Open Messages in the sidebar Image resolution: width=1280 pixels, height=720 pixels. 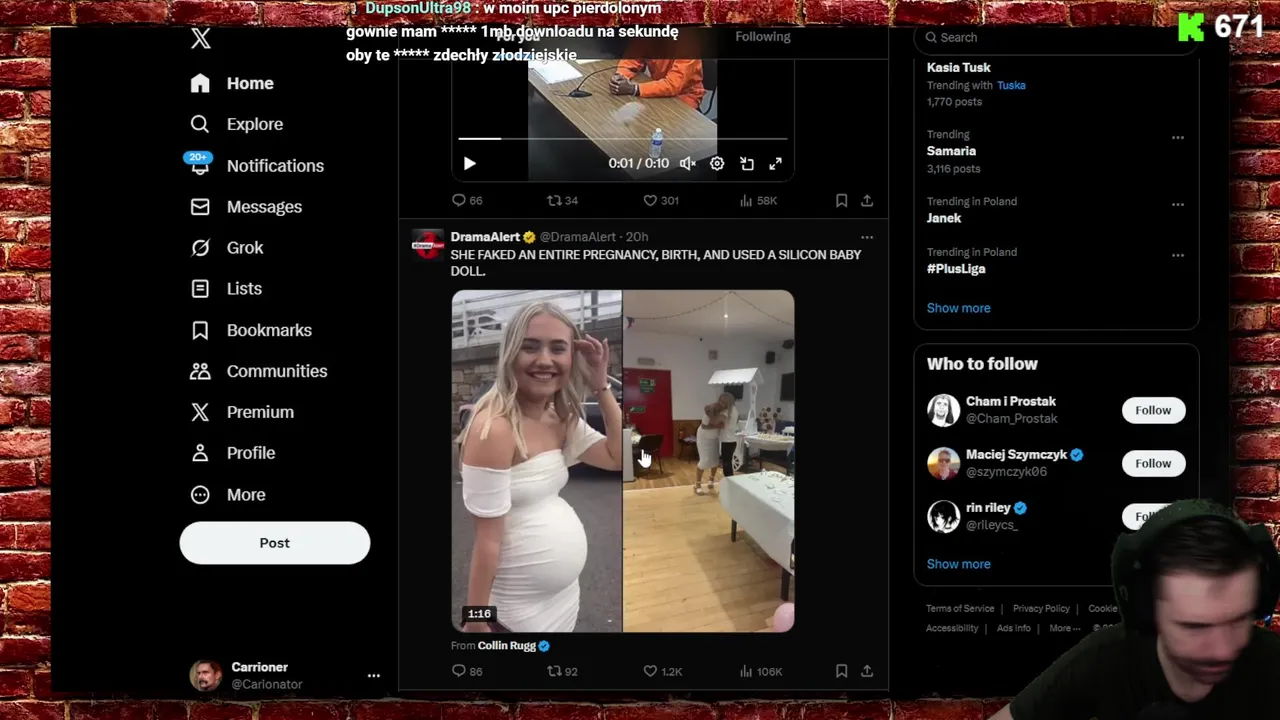coord(246,206)
